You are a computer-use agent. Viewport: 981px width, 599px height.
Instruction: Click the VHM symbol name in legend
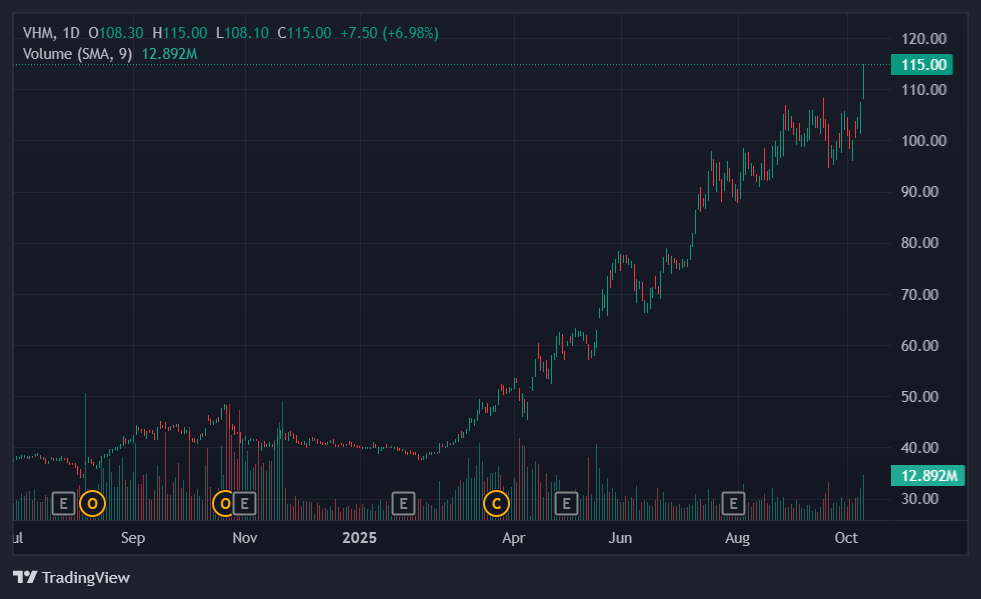pyautogui.click(x=38, y=33)
